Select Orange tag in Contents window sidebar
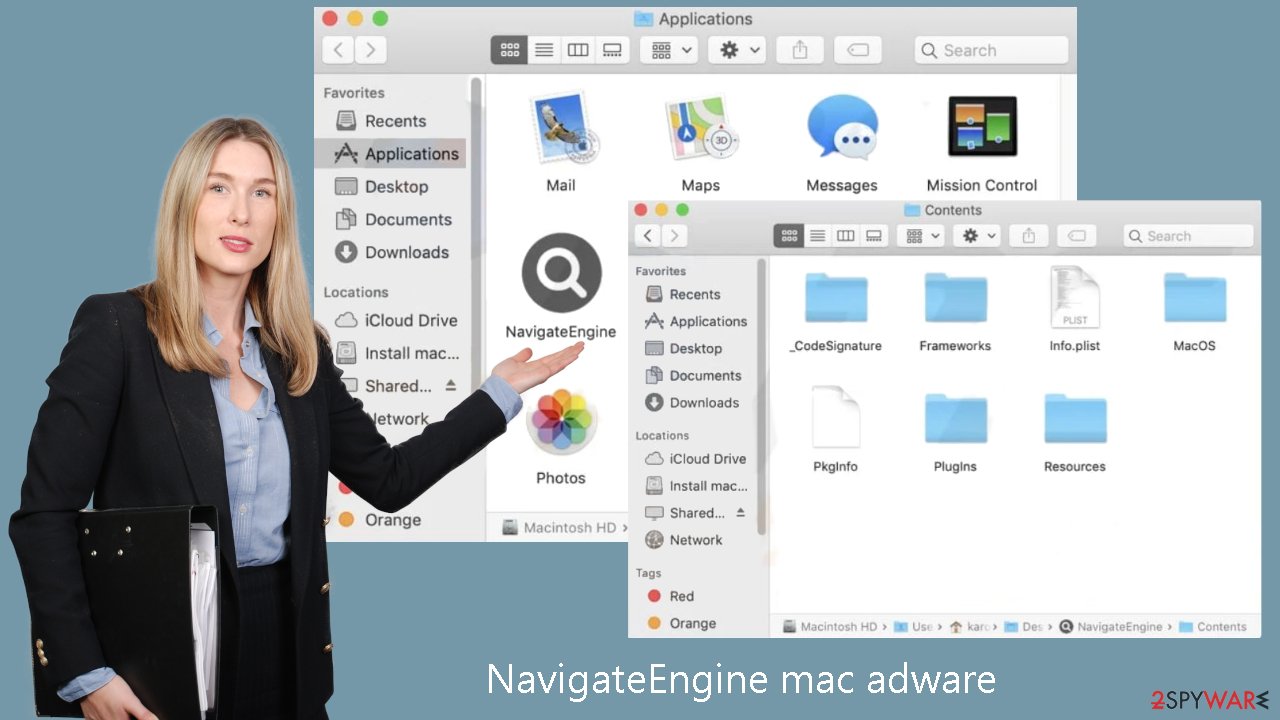Image resolution: width=1280 pixels, height=720 pixels. point(692,623)
